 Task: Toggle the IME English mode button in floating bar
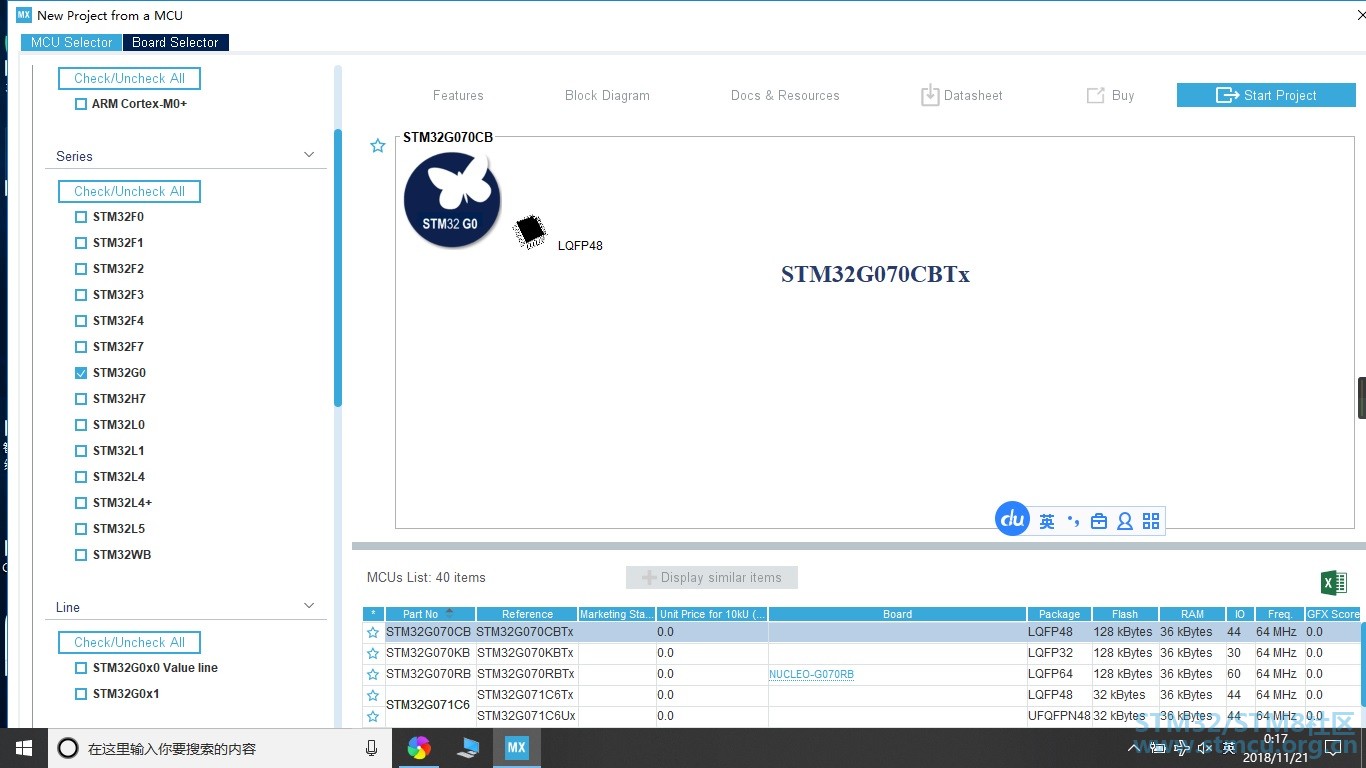(1047, 521)
